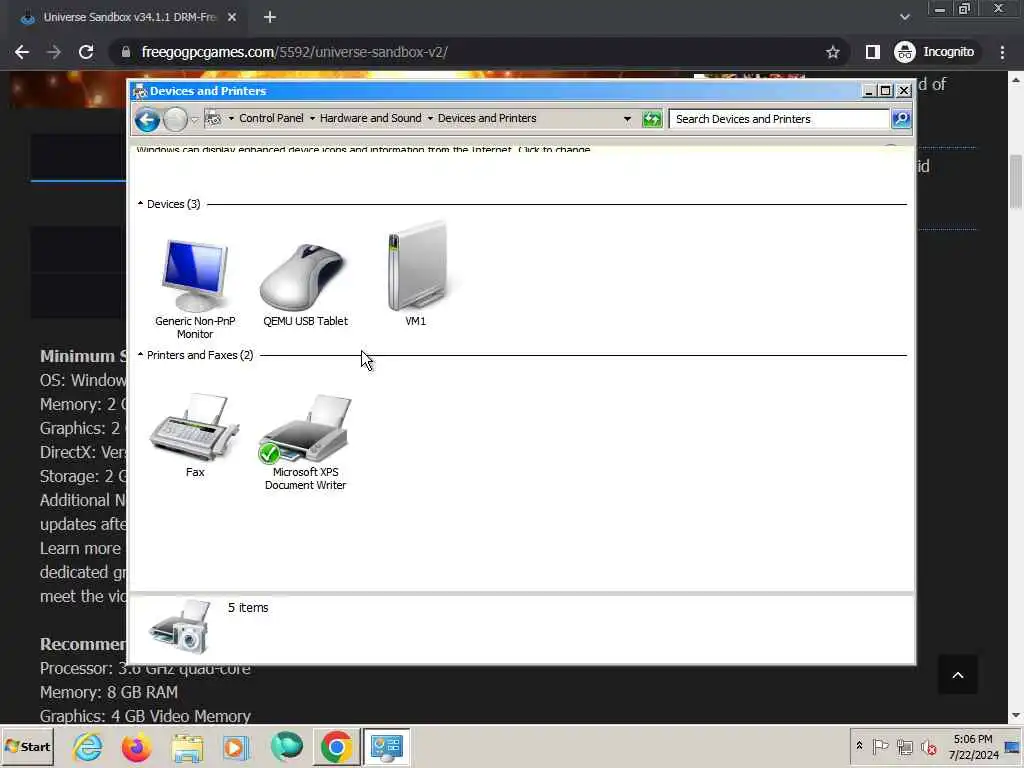Click the Control Panel breadcrumb

tap(271, 118)
